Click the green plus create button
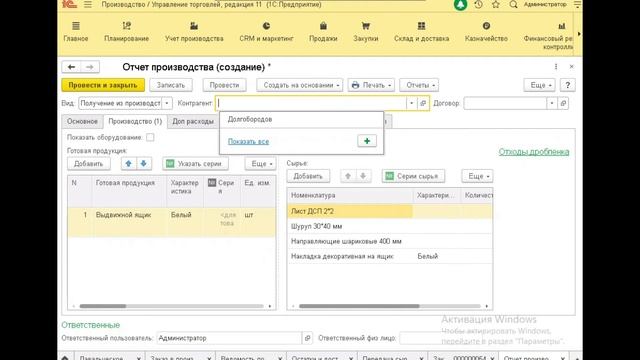The image size is (640, 360). pos(367,141)
